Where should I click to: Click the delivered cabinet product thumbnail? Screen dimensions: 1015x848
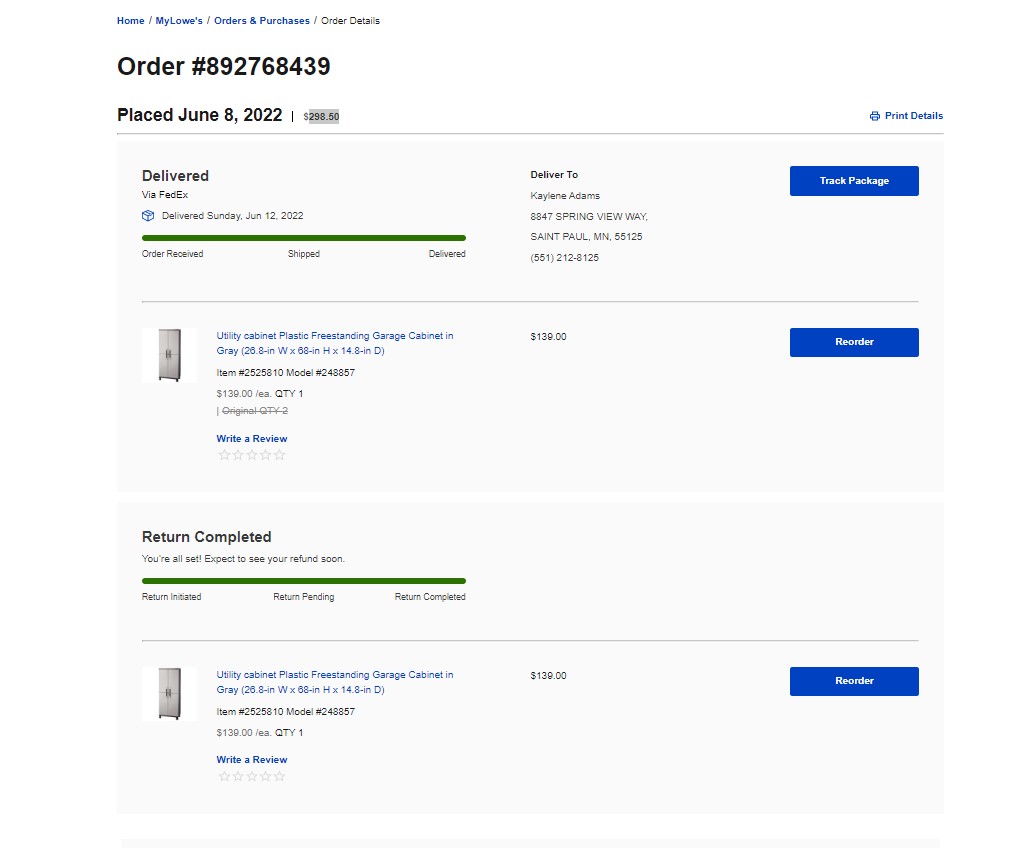click(x=170, y=355)
